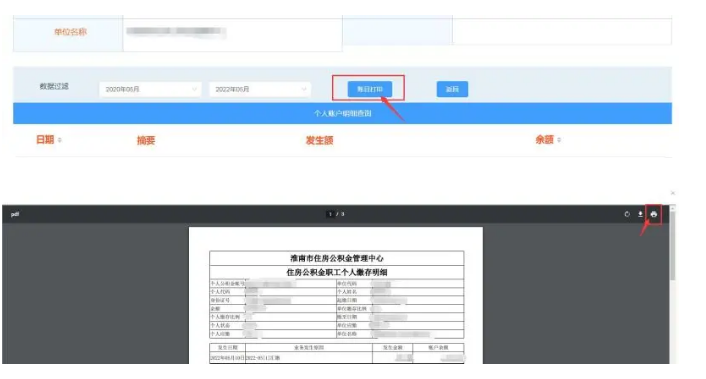Open the 2020年06月 start month dropdown
The width and height of the screenshot is (706, 379).
pyautogui.click(x=150, y=89)
